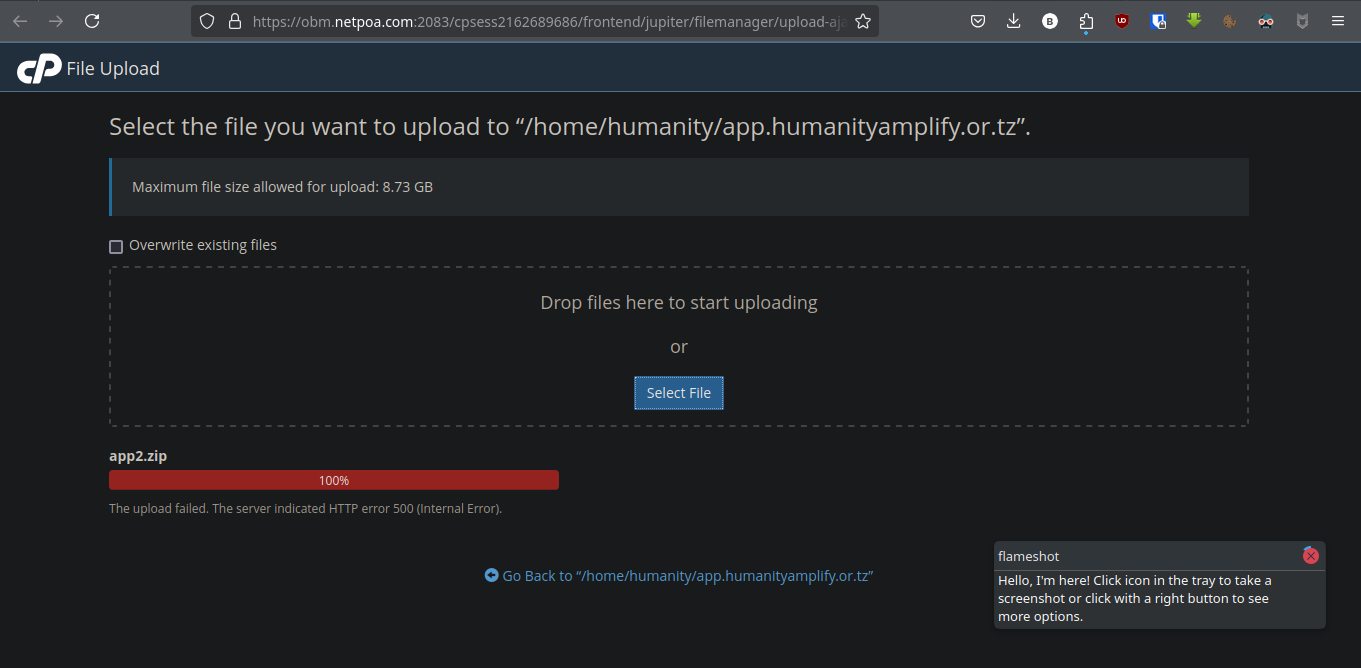Click the green download arrow extension
The image size is (1361, 668).
point(1193,21)
